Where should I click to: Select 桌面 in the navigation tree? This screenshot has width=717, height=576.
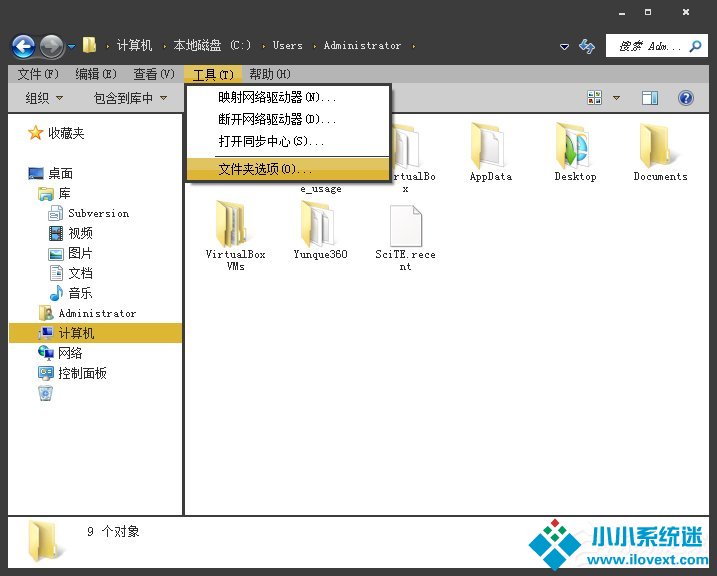click(x=50, y=173)
